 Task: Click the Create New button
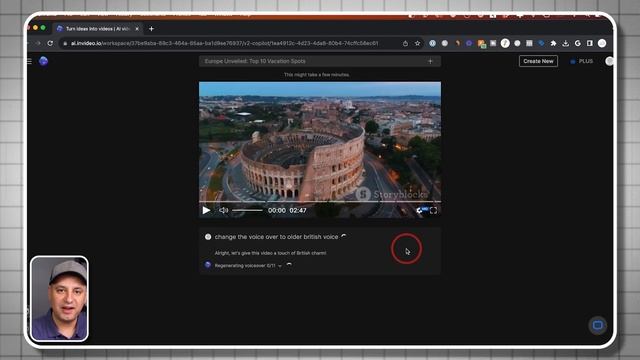(538, 61)
